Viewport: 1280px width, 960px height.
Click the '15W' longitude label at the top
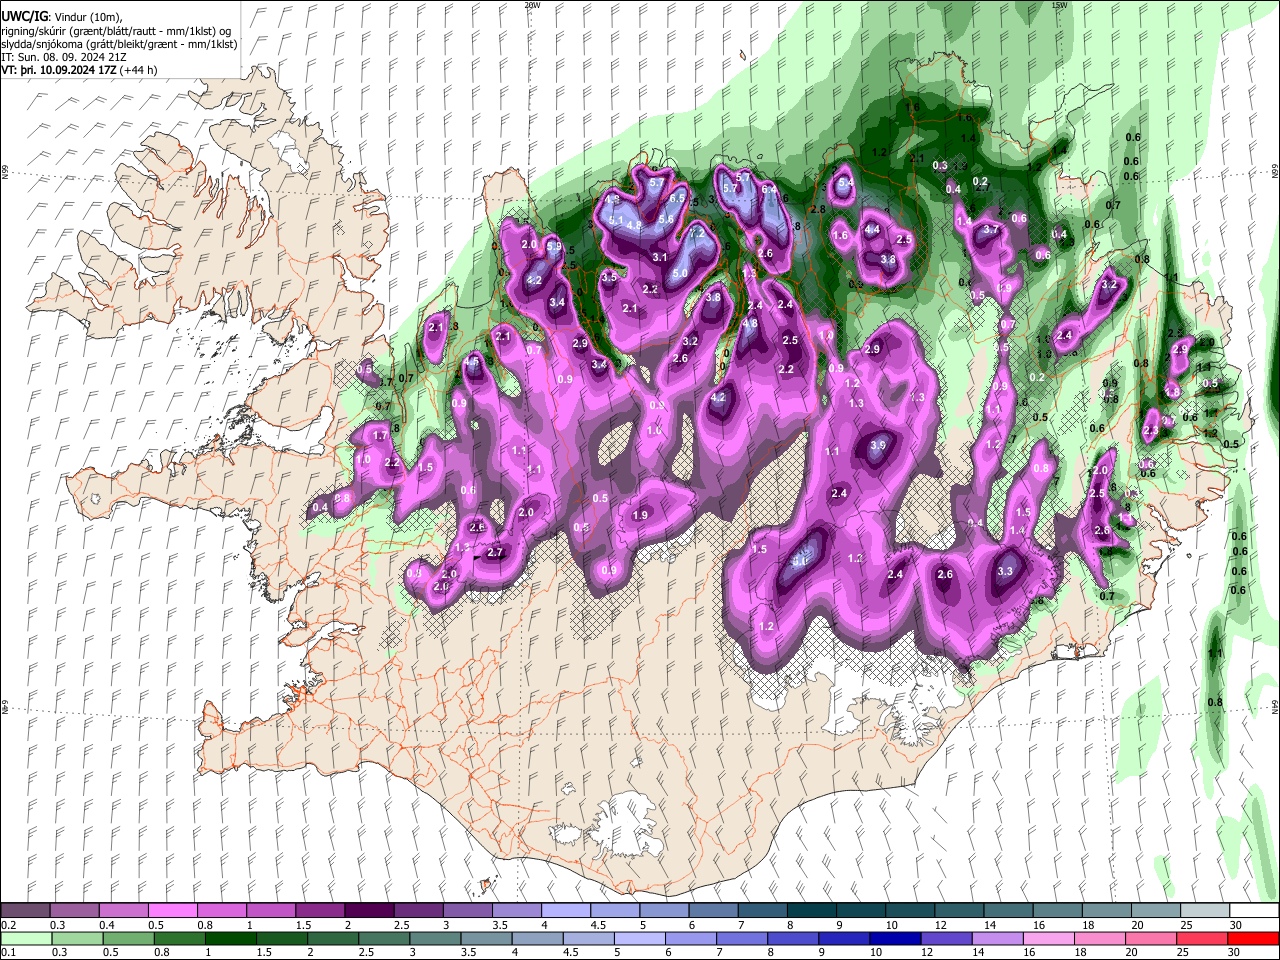[1060, 5]
